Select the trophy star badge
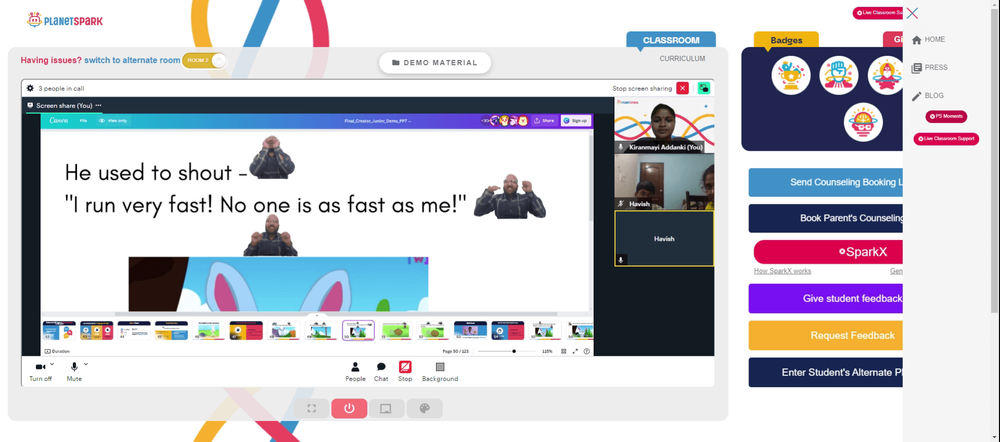1000x442 pixels. (791, 75)
